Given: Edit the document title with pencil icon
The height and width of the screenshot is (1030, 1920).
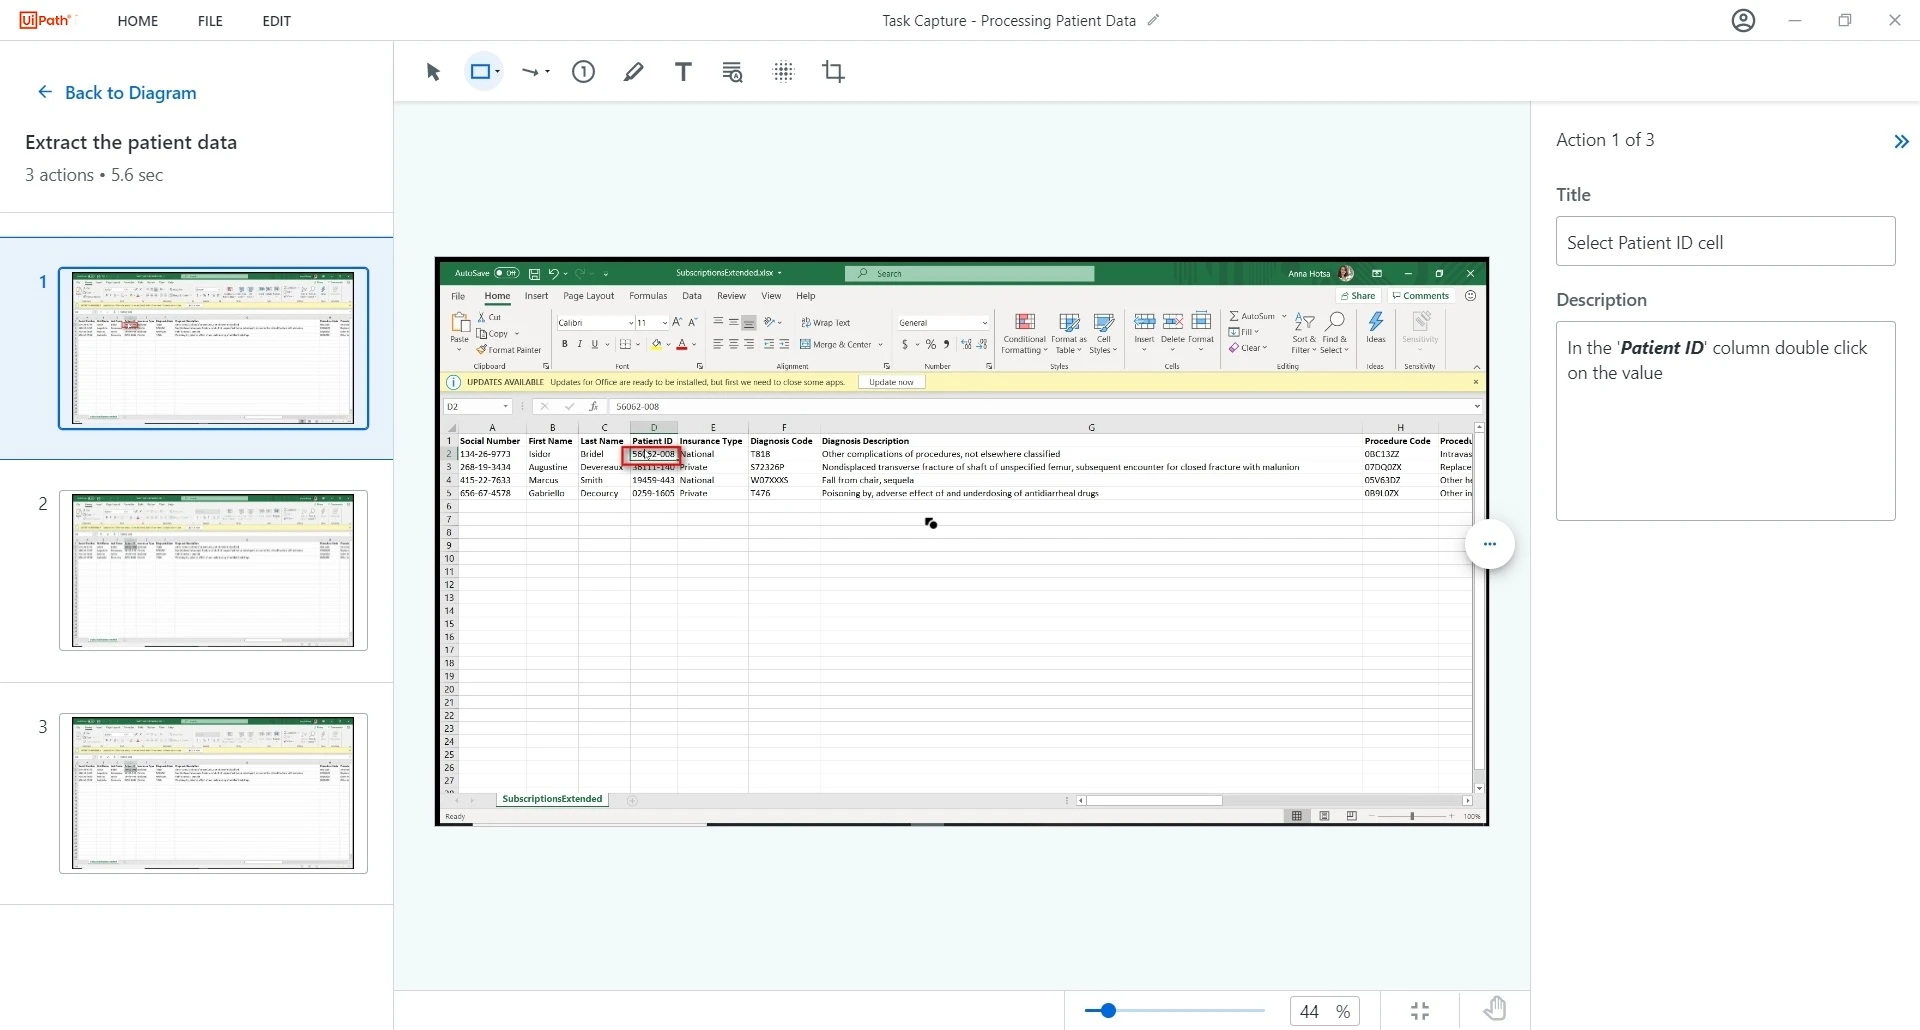Looking at the screenshot, I should point(1154,20).
